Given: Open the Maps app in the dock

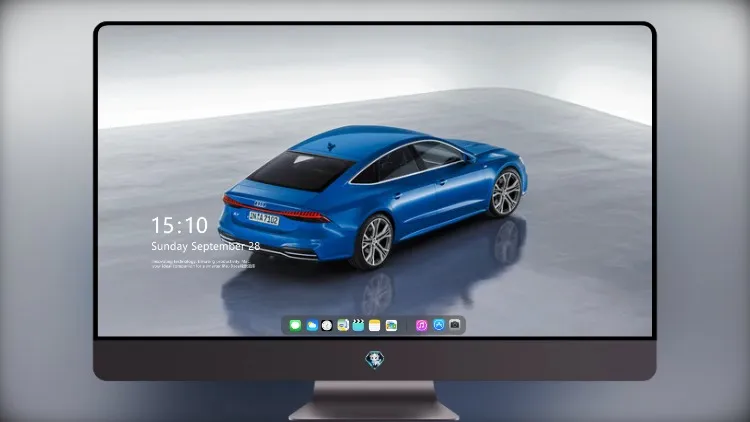Looking at the screenshot, I should point(343,325).
